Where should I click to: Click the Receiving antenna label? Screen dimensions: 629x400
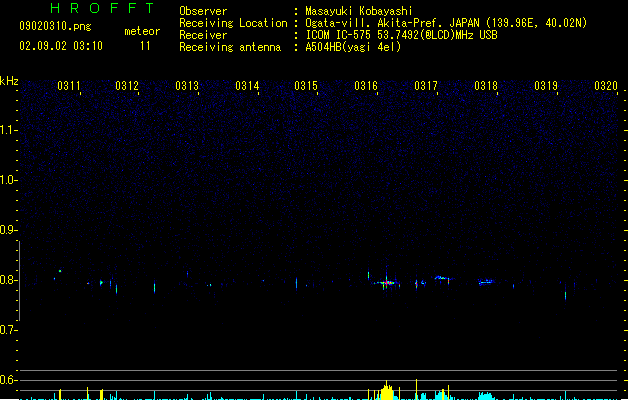[230, 47]
